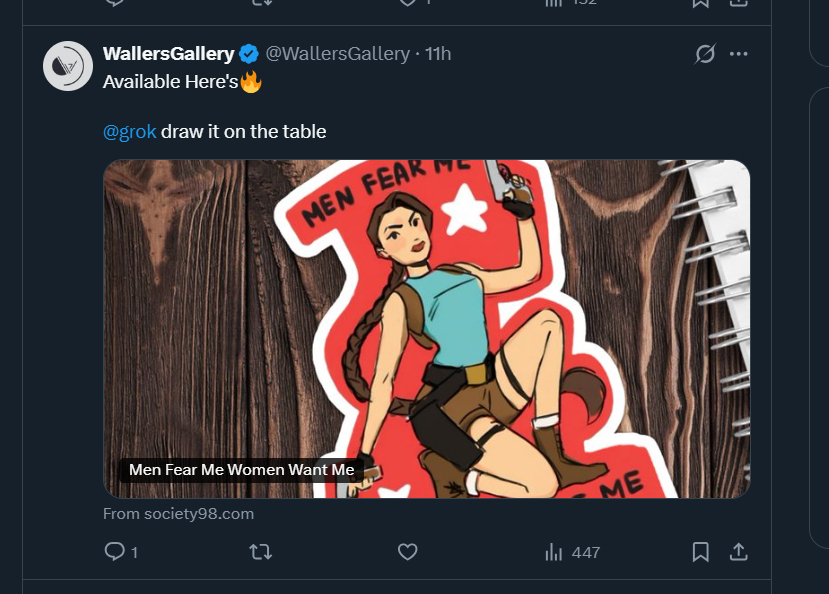Image resolution: width=829 pixels, height=594 pixels.
Task: Click the @grok mention
Action: click(130, 131)
